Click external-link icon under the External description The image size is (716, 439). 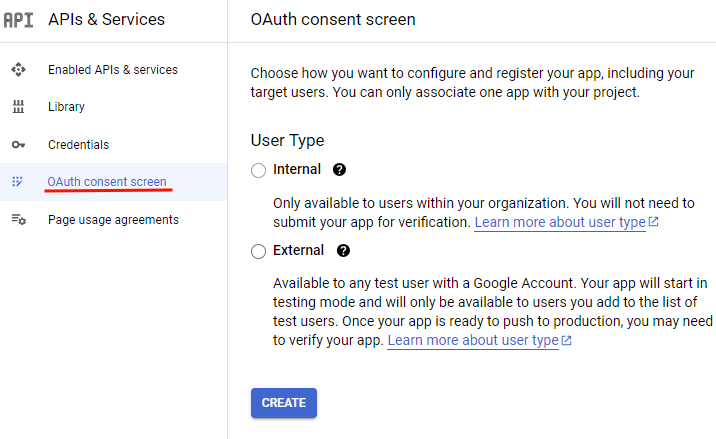coord(567,341)
